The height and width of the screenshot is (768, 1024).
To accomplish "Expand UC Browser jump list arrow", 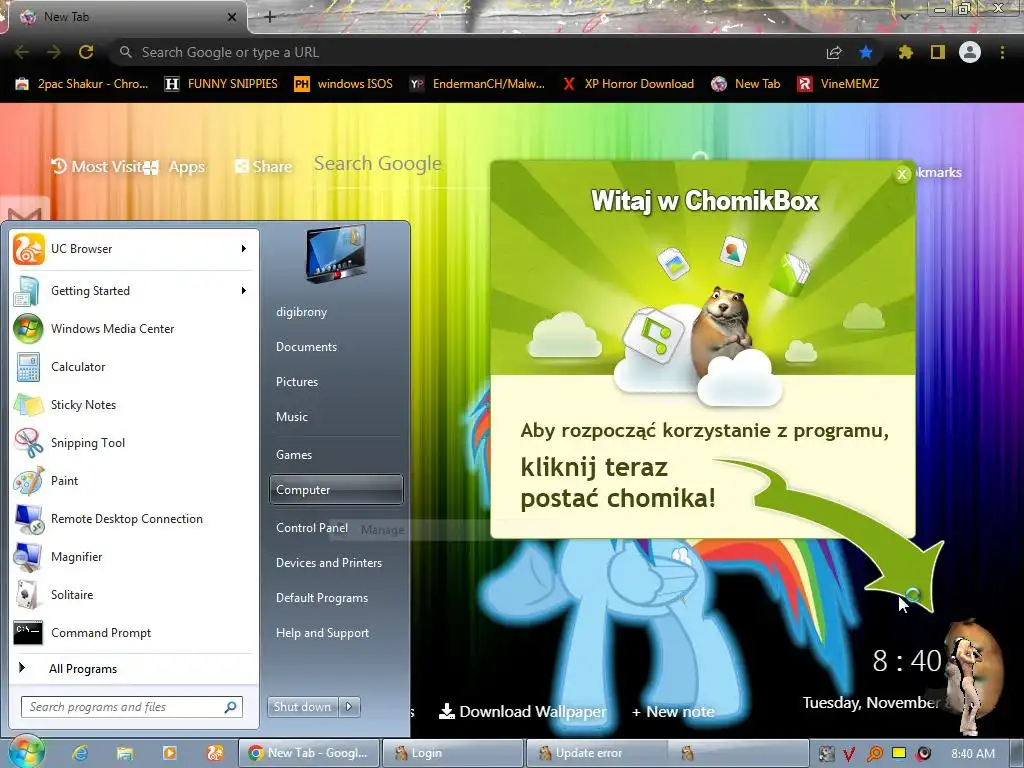I will click(244, 249).
